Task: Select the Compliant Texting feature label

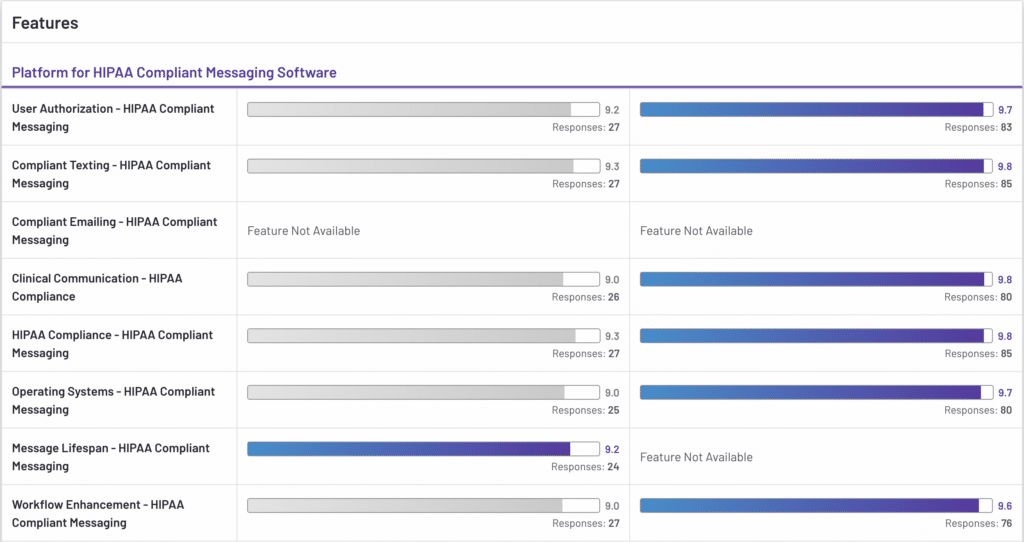Action: (111, 174)
